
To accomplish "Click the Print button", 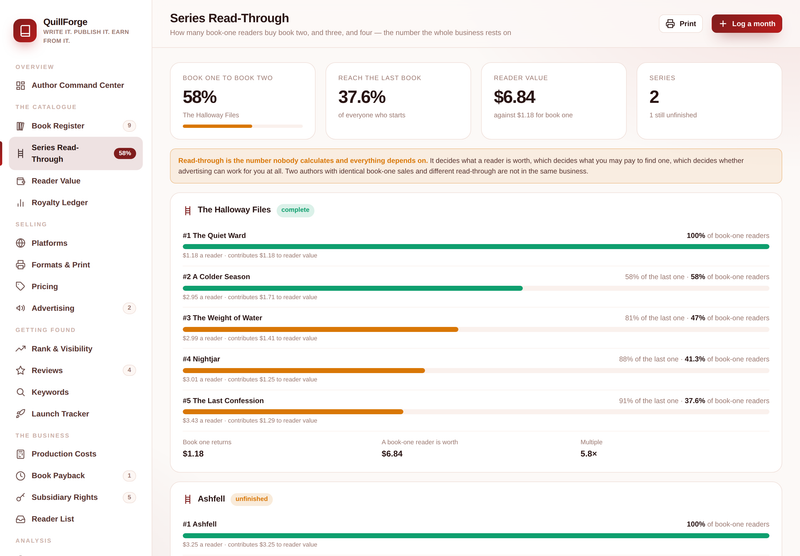I will [681, 23].
